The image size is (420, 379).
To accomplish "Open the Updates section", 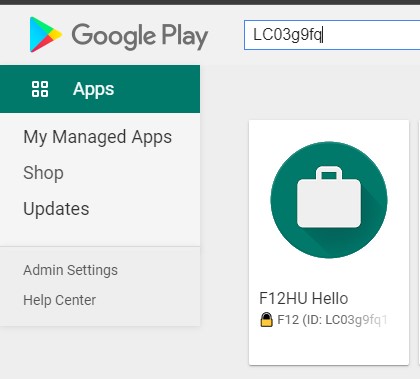I will pyautogui.click(x=56, y=209).
